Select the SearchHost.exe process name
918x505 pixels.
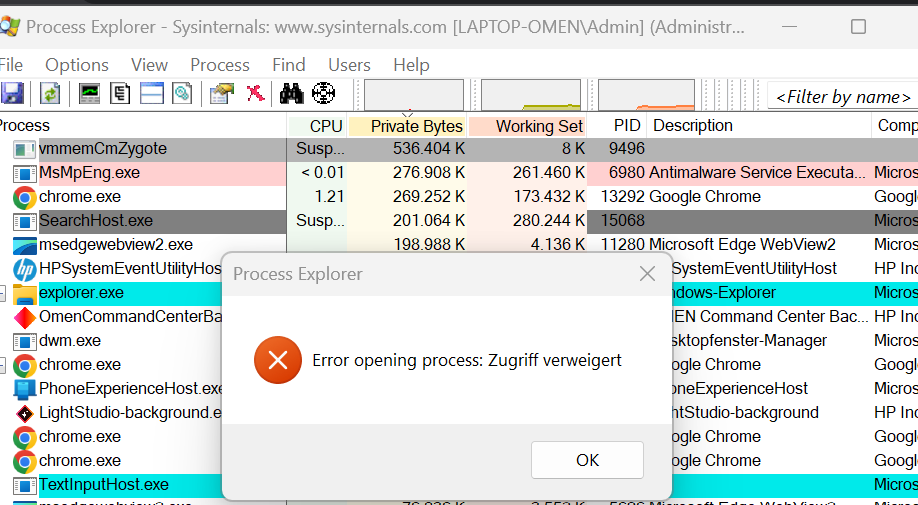pos(96,222)
